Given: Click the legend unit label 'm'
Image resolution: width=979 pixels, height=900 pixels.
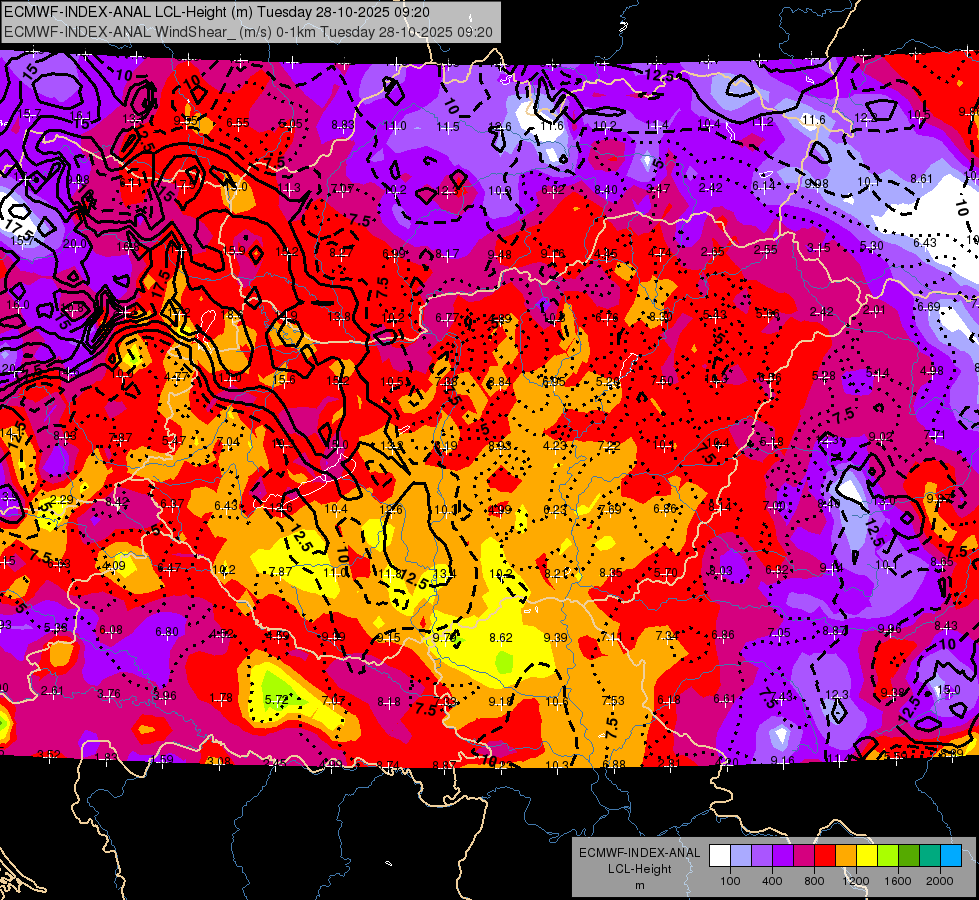Looking at the screenshot, I should tap(639, 886).
